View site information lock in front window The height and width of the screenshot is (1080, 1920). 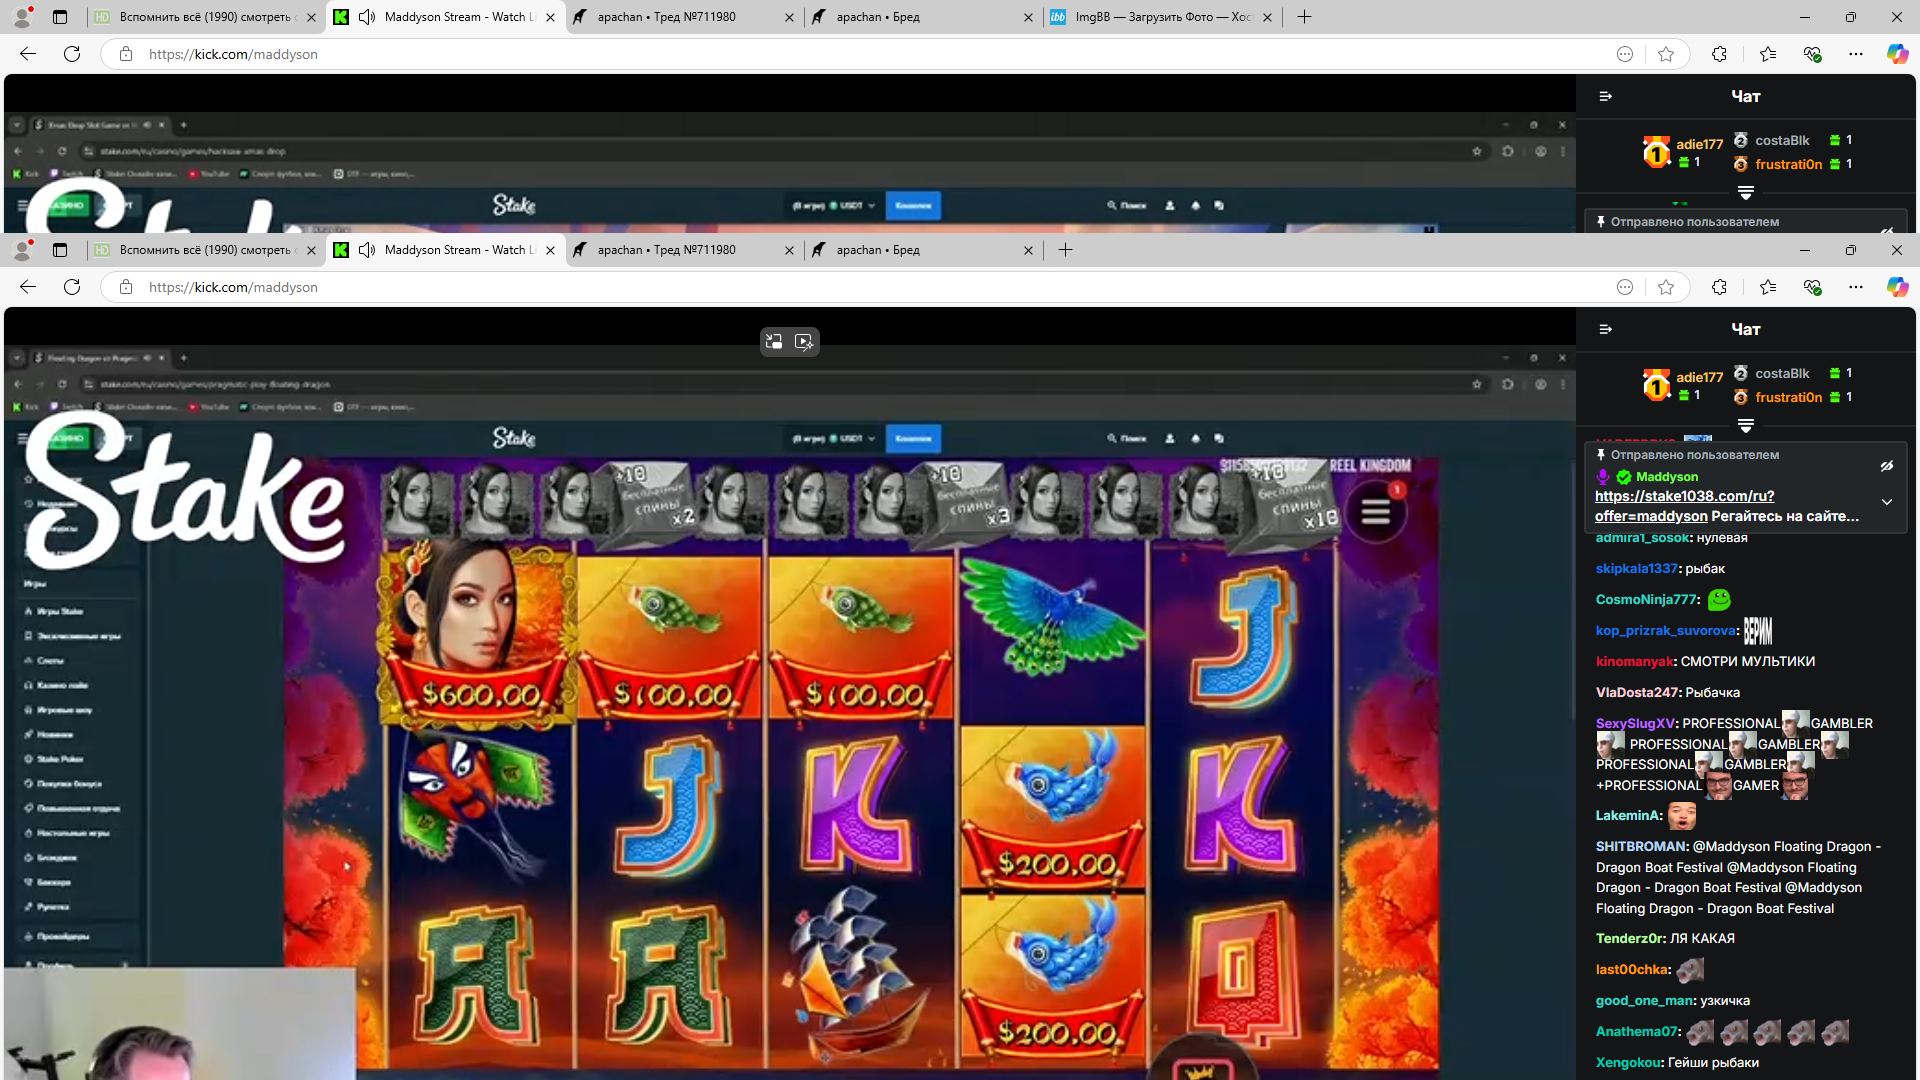pos(126,287)
